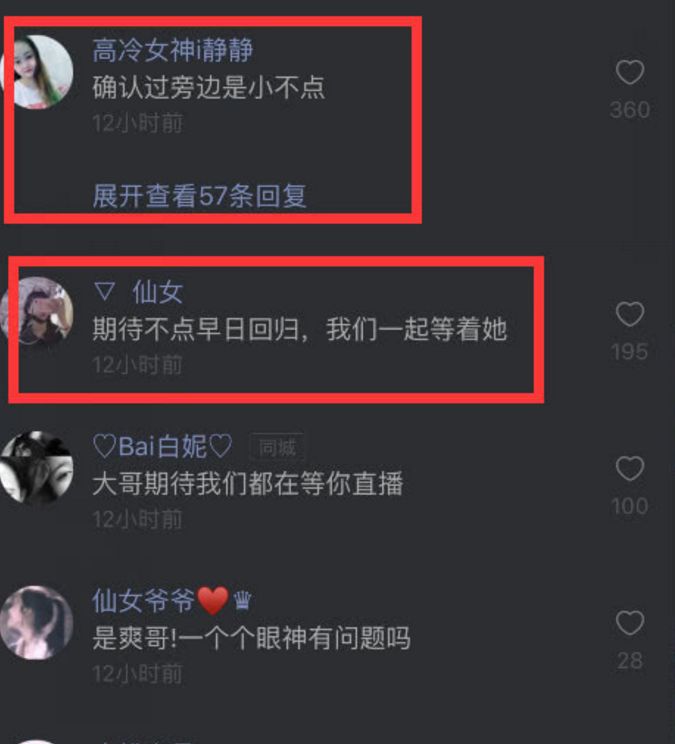Click the 195 like count

pos(630,352)
